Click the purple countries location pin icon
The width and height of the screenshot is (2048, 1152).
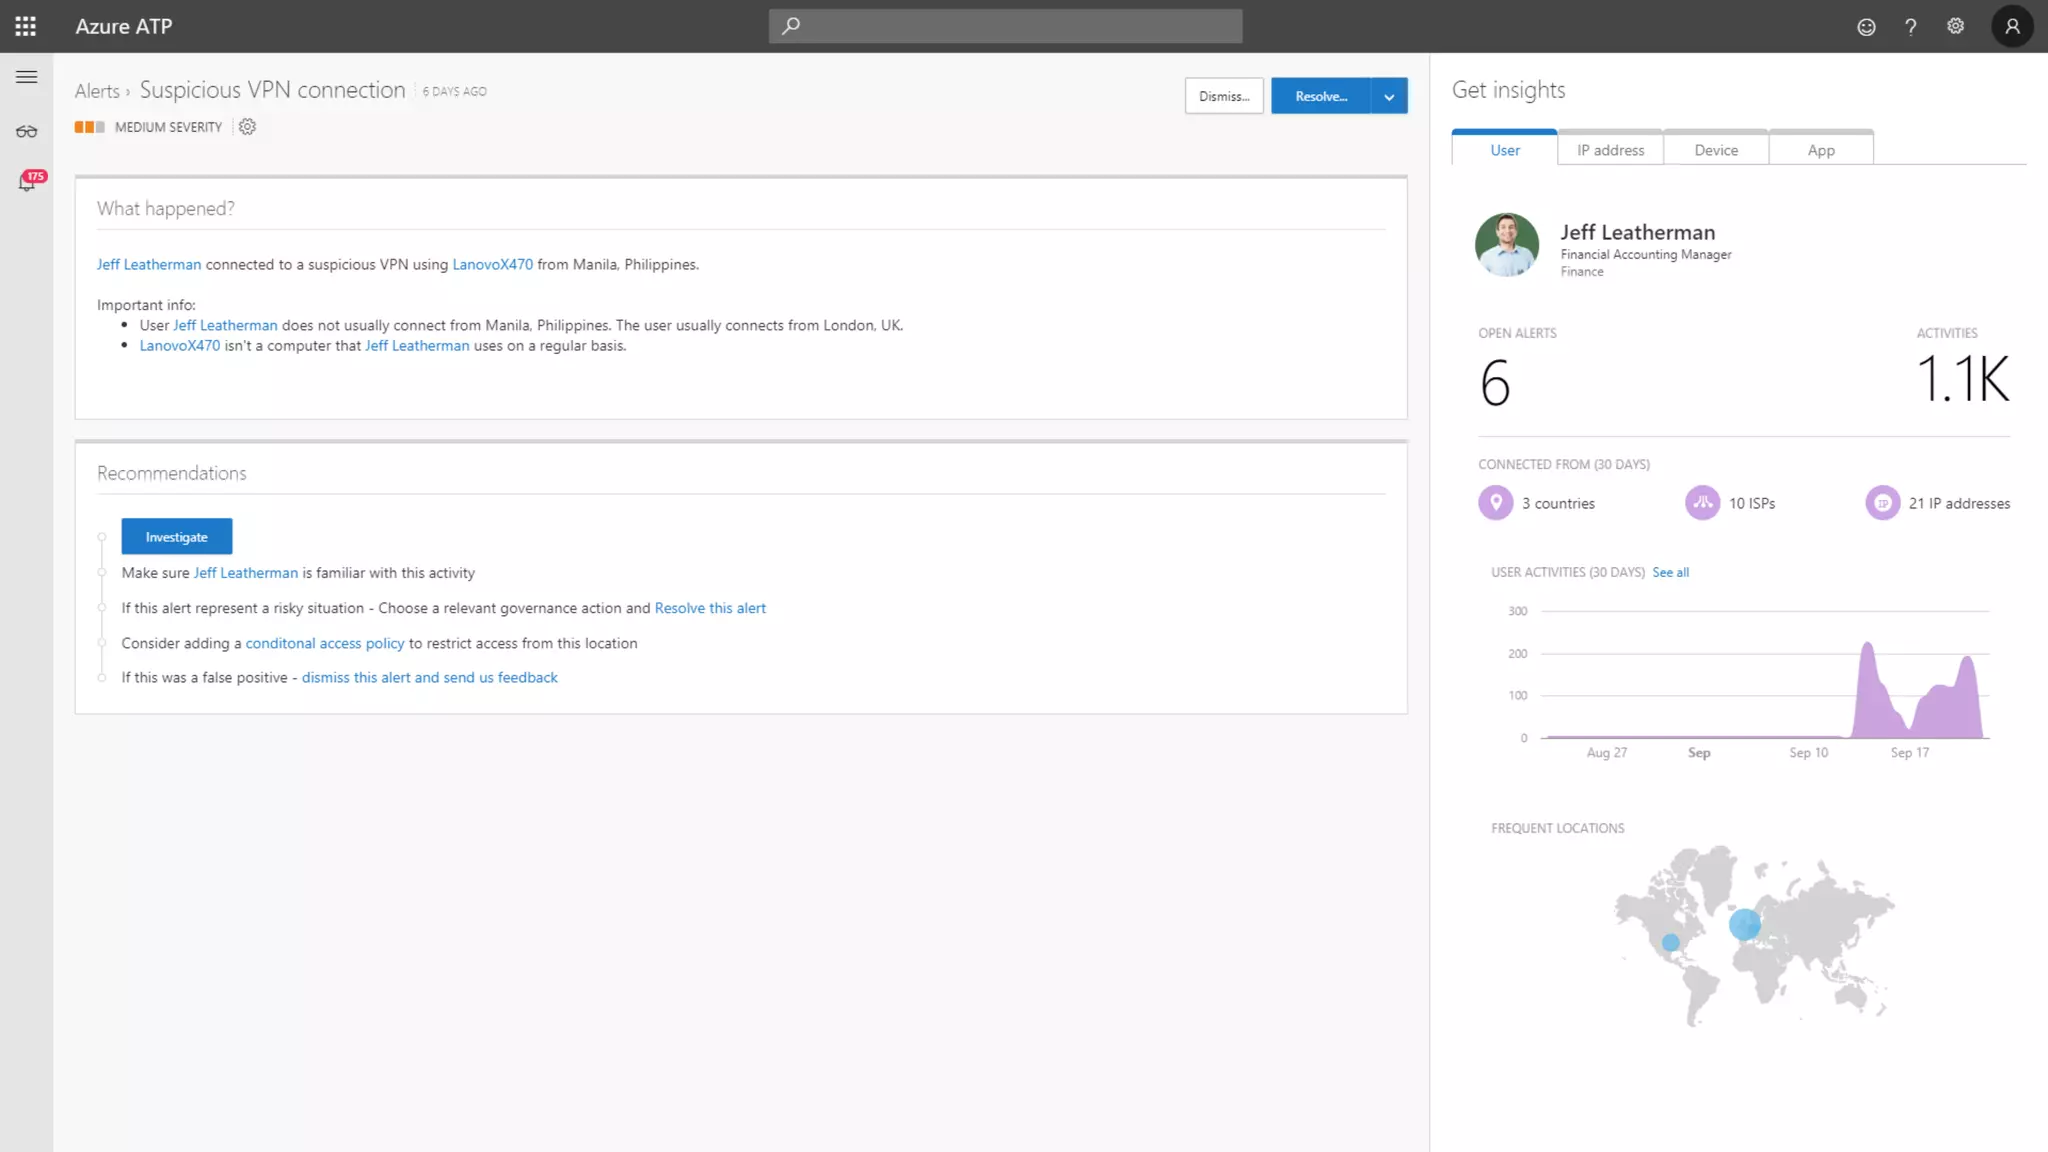pyautogui.click(x=1495, y=503)
